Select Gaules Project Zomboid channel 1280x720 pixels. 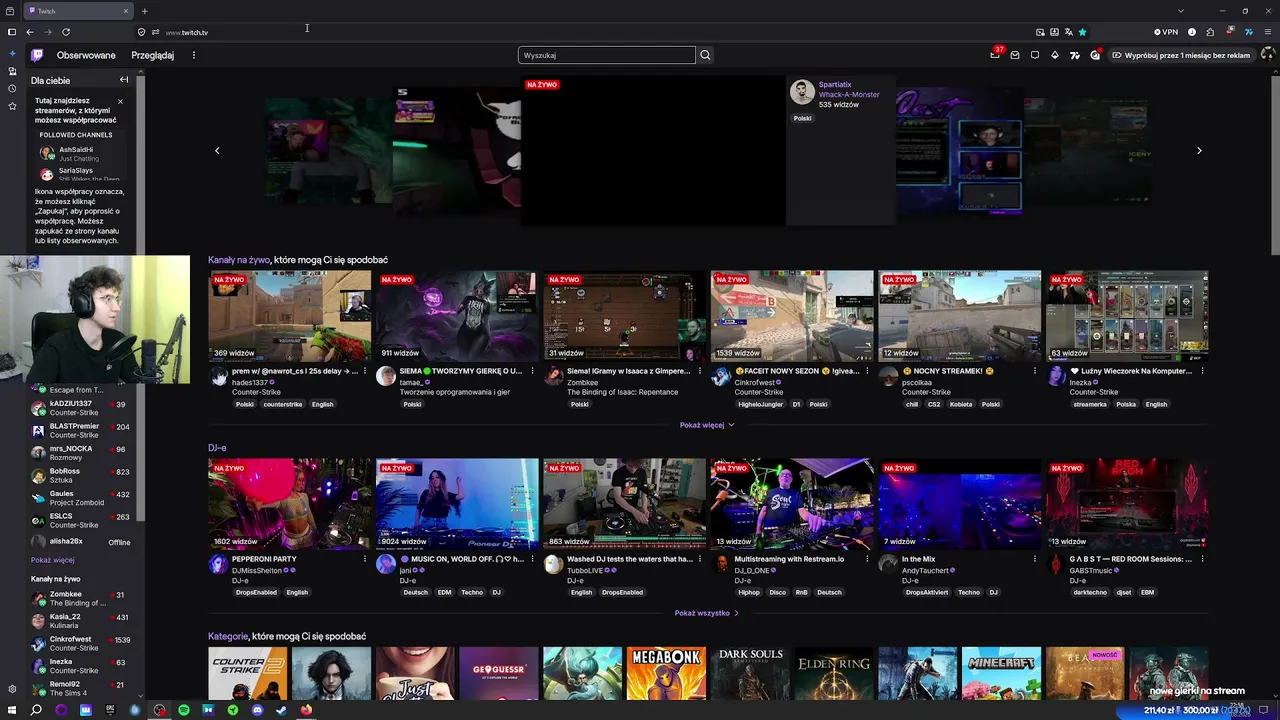point(82,498)
